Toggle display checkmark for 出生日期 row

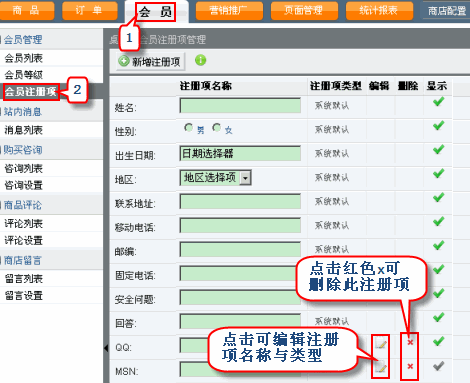(439, 149)
